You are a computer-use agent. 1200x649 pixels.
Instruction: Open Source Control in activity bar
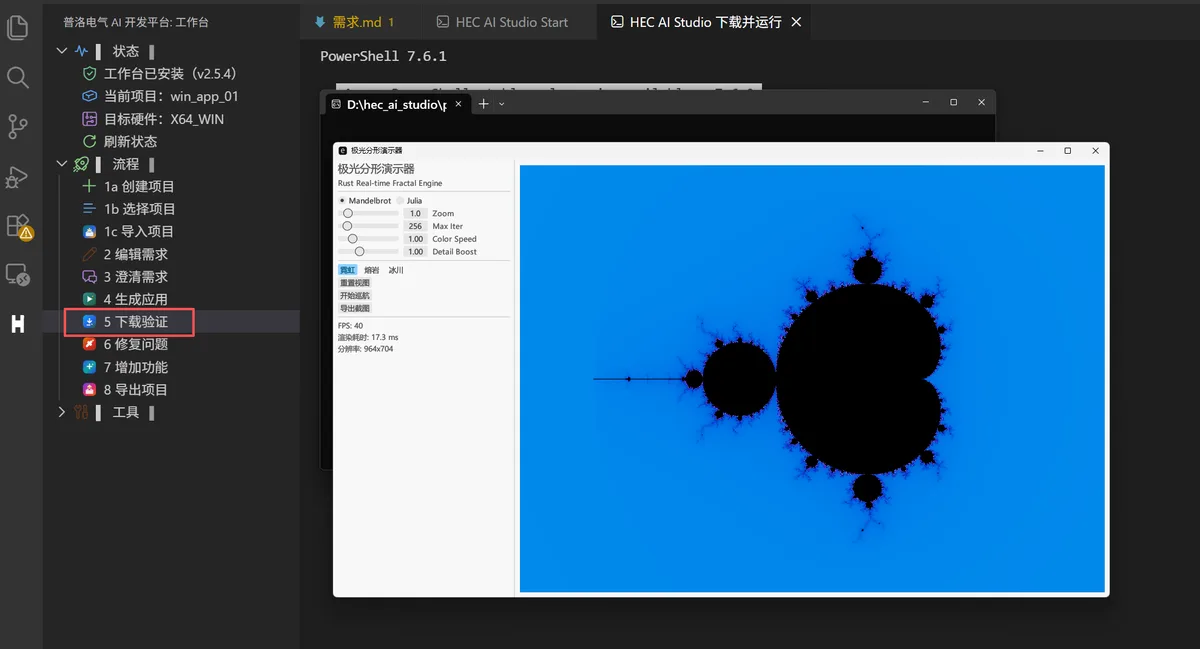(17, 126)
